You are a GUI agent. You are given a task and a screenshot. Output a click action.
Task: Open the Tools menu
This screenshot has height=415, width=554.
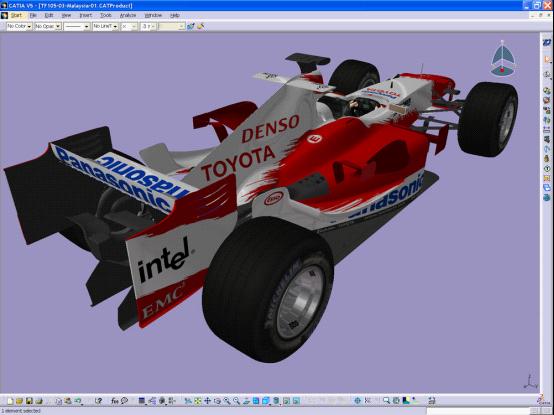point(106,16)
